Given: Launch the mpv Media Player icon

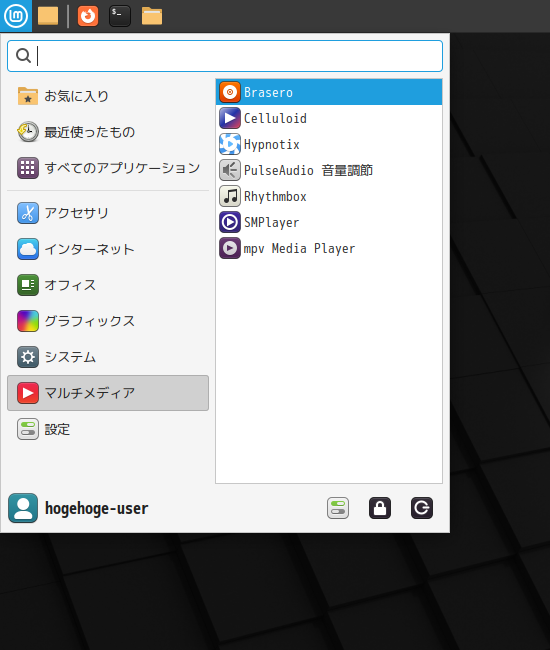Looking at the screenshot, I should [x=230, y=248].
